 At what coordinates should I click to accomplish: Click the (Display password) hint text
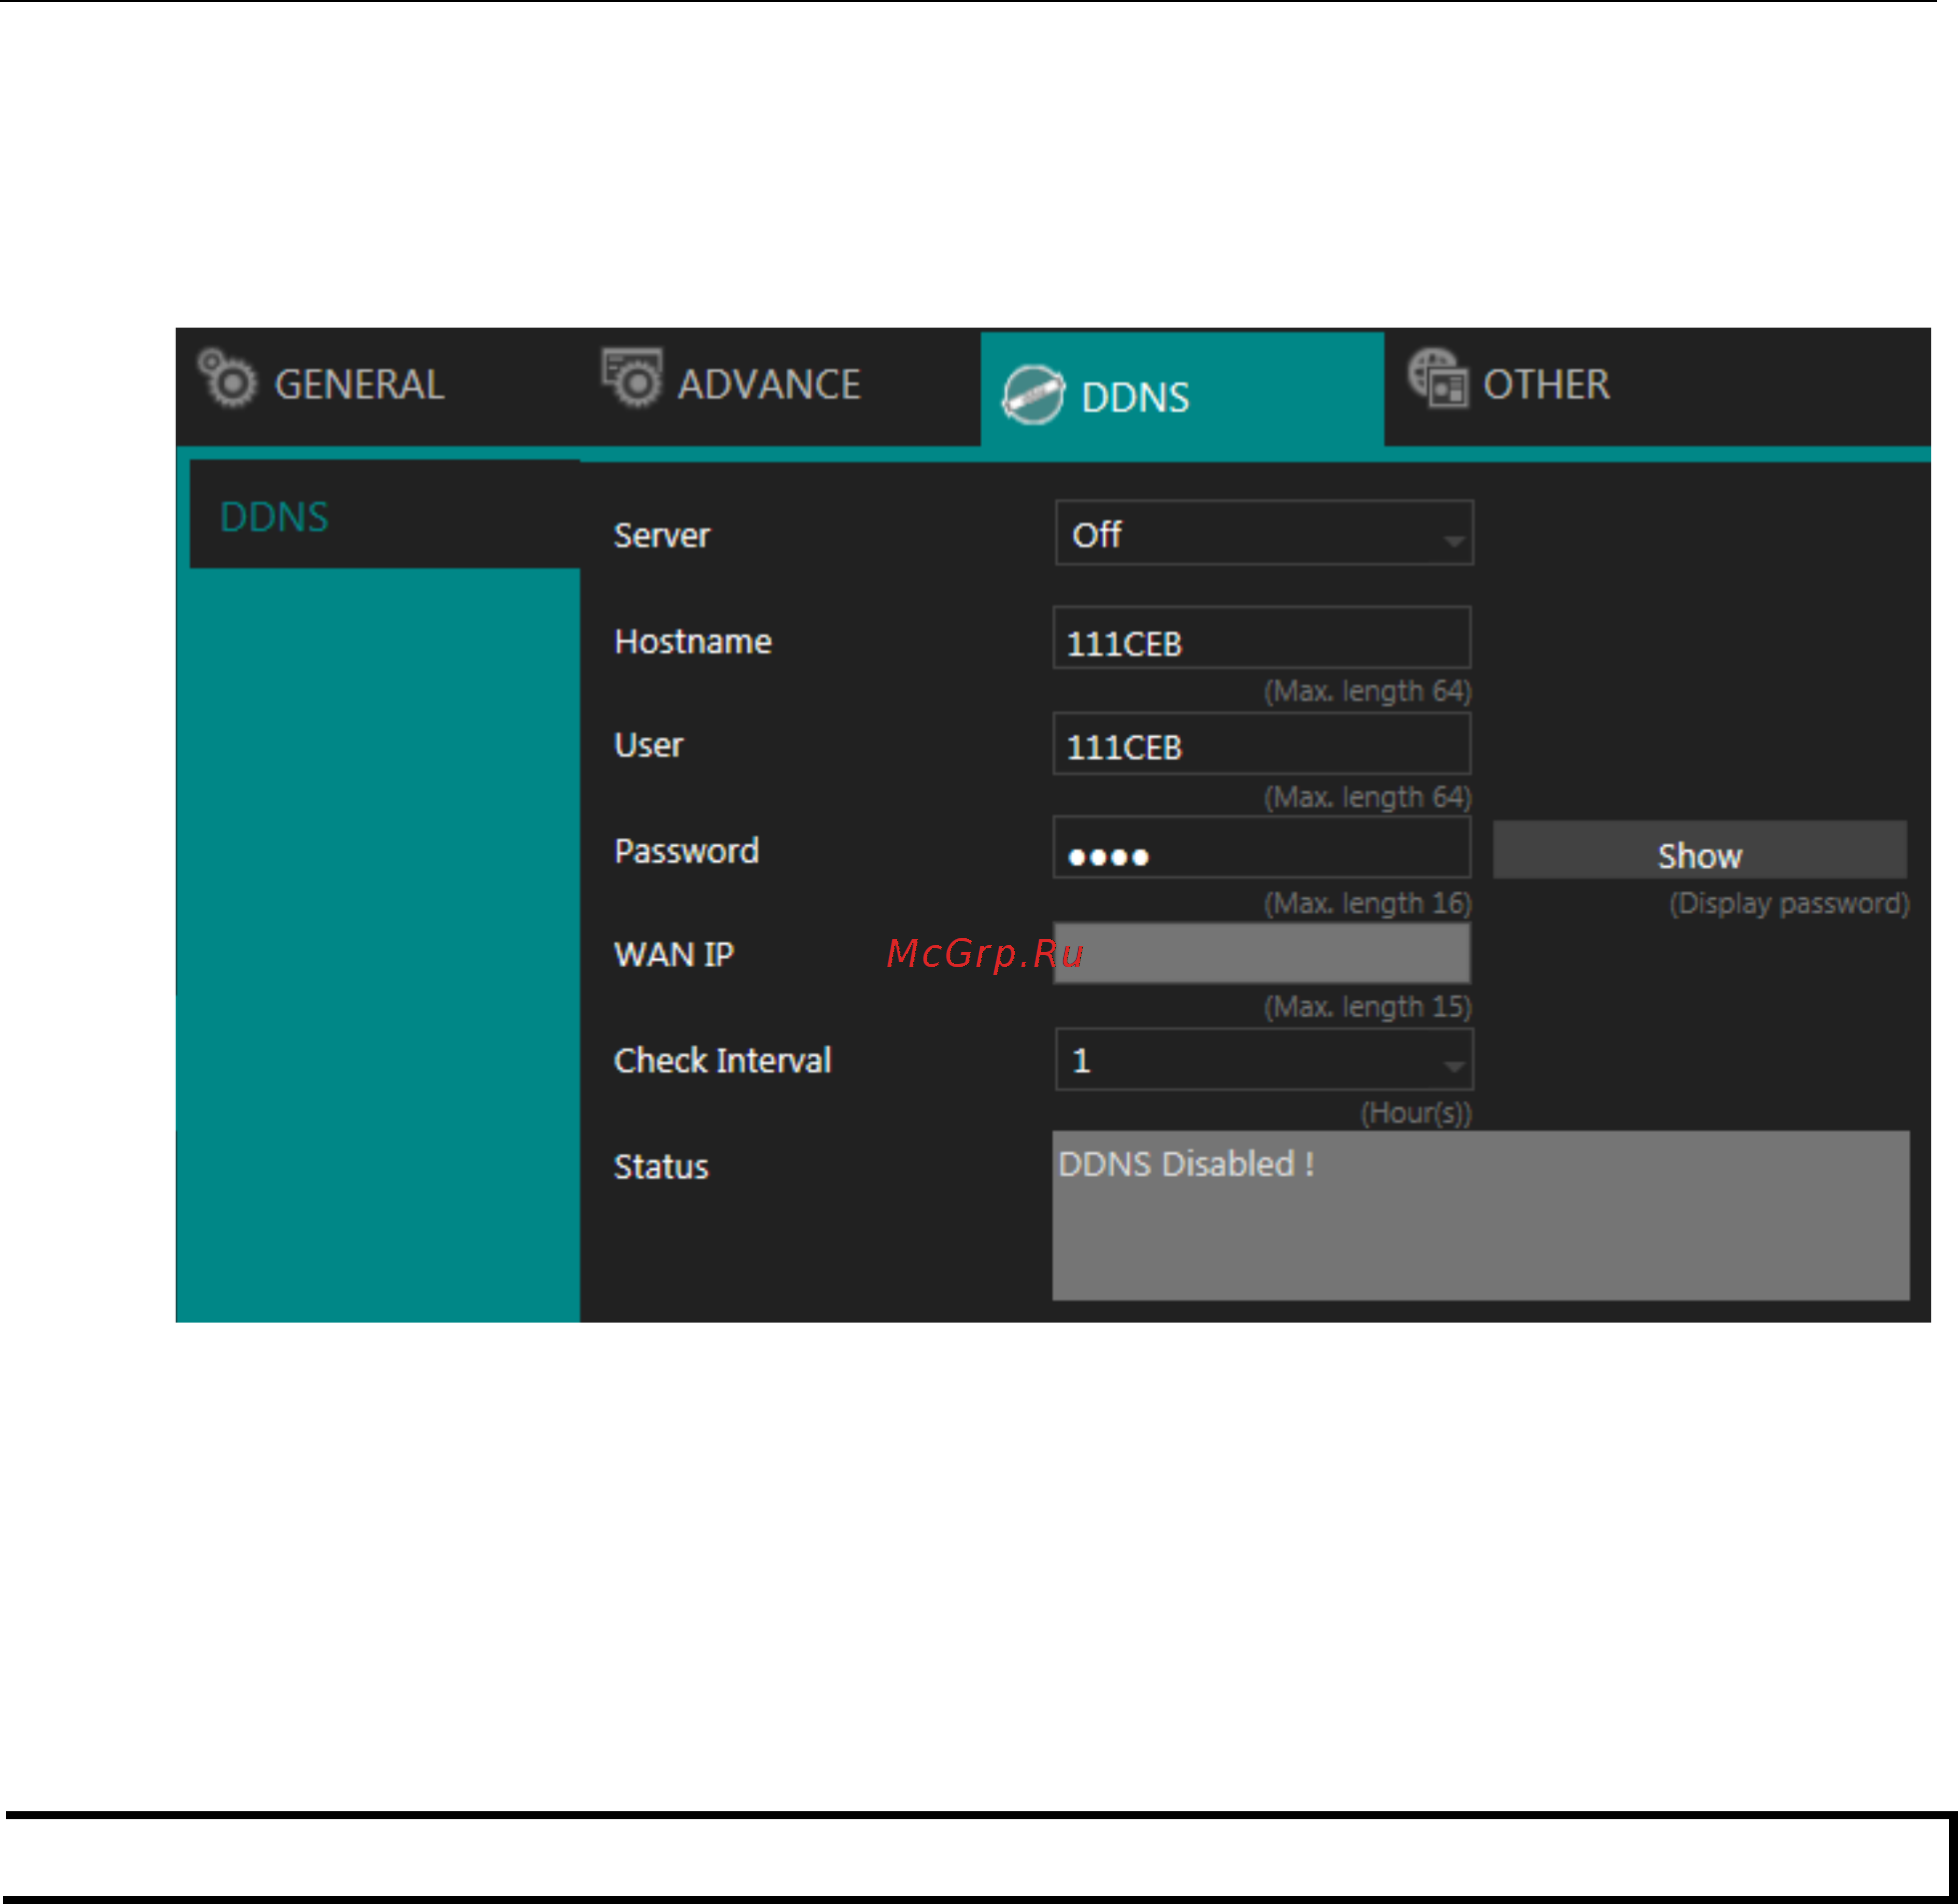click(1789, 905)
